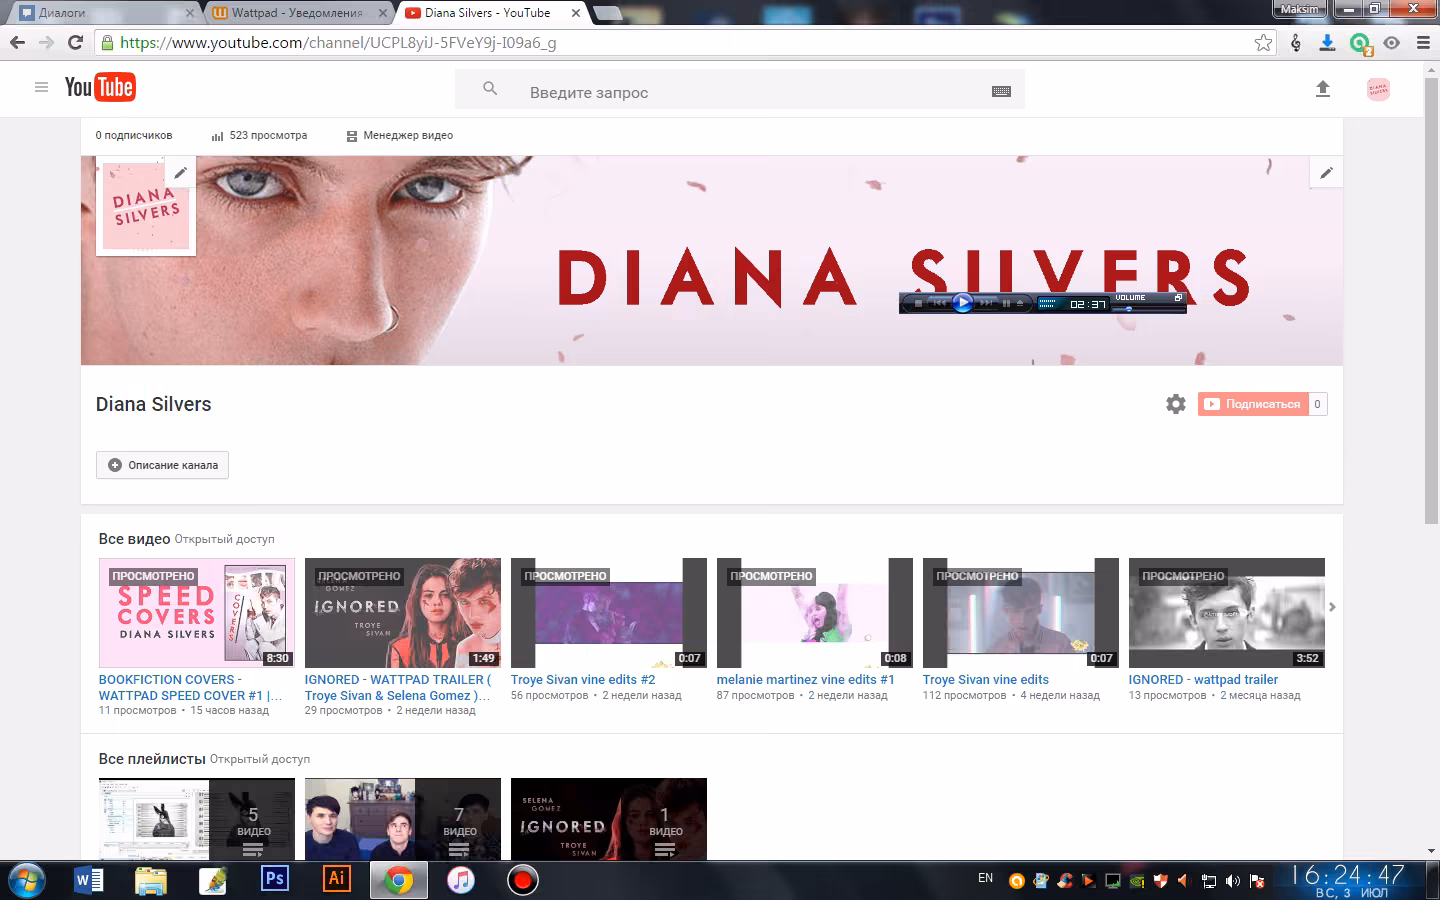Switch to the Диалоги tab
1440x900 pixels.
pyautogui.click(x=103, y=13)
